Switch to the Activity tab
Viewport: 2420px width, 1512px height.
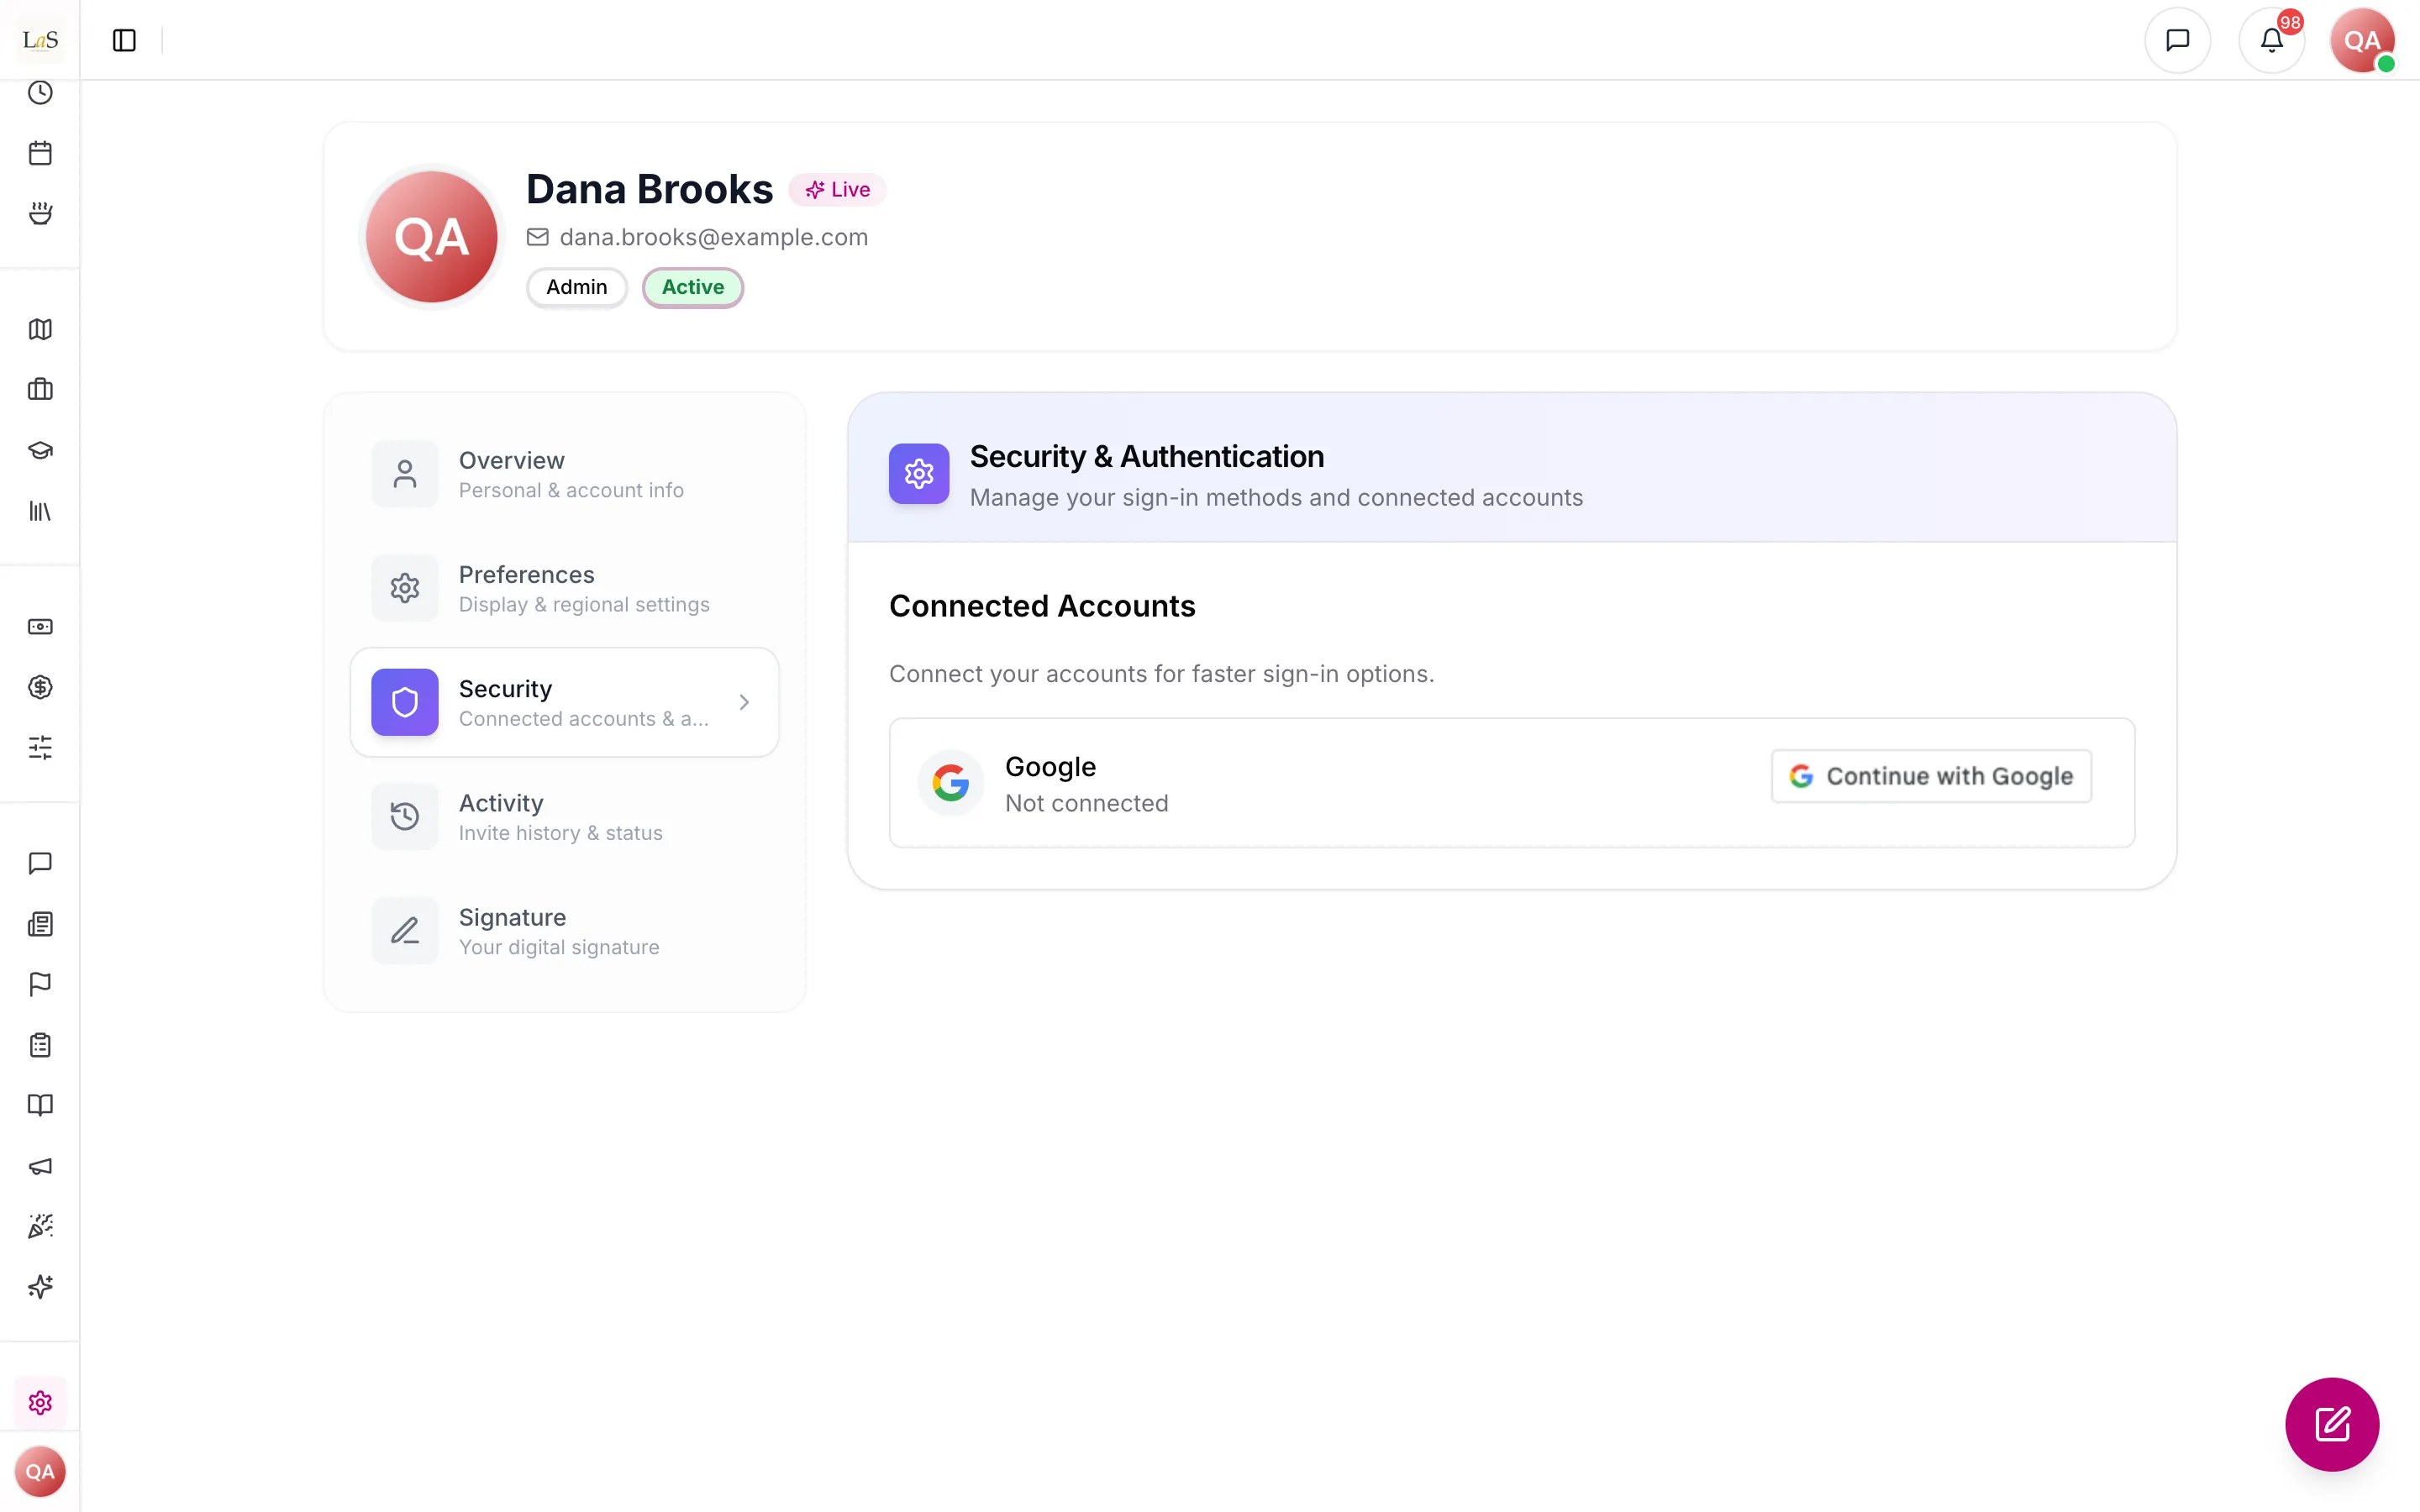pos(565,817)
